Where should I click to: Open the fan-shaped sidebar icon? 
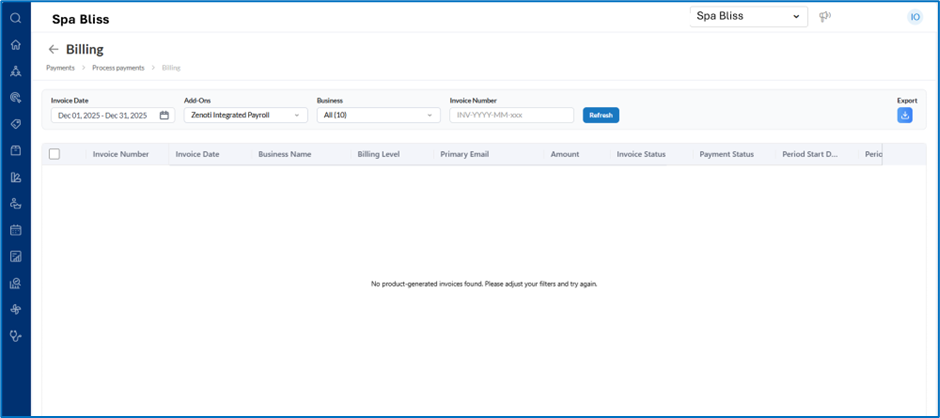(x=16, y=309)
